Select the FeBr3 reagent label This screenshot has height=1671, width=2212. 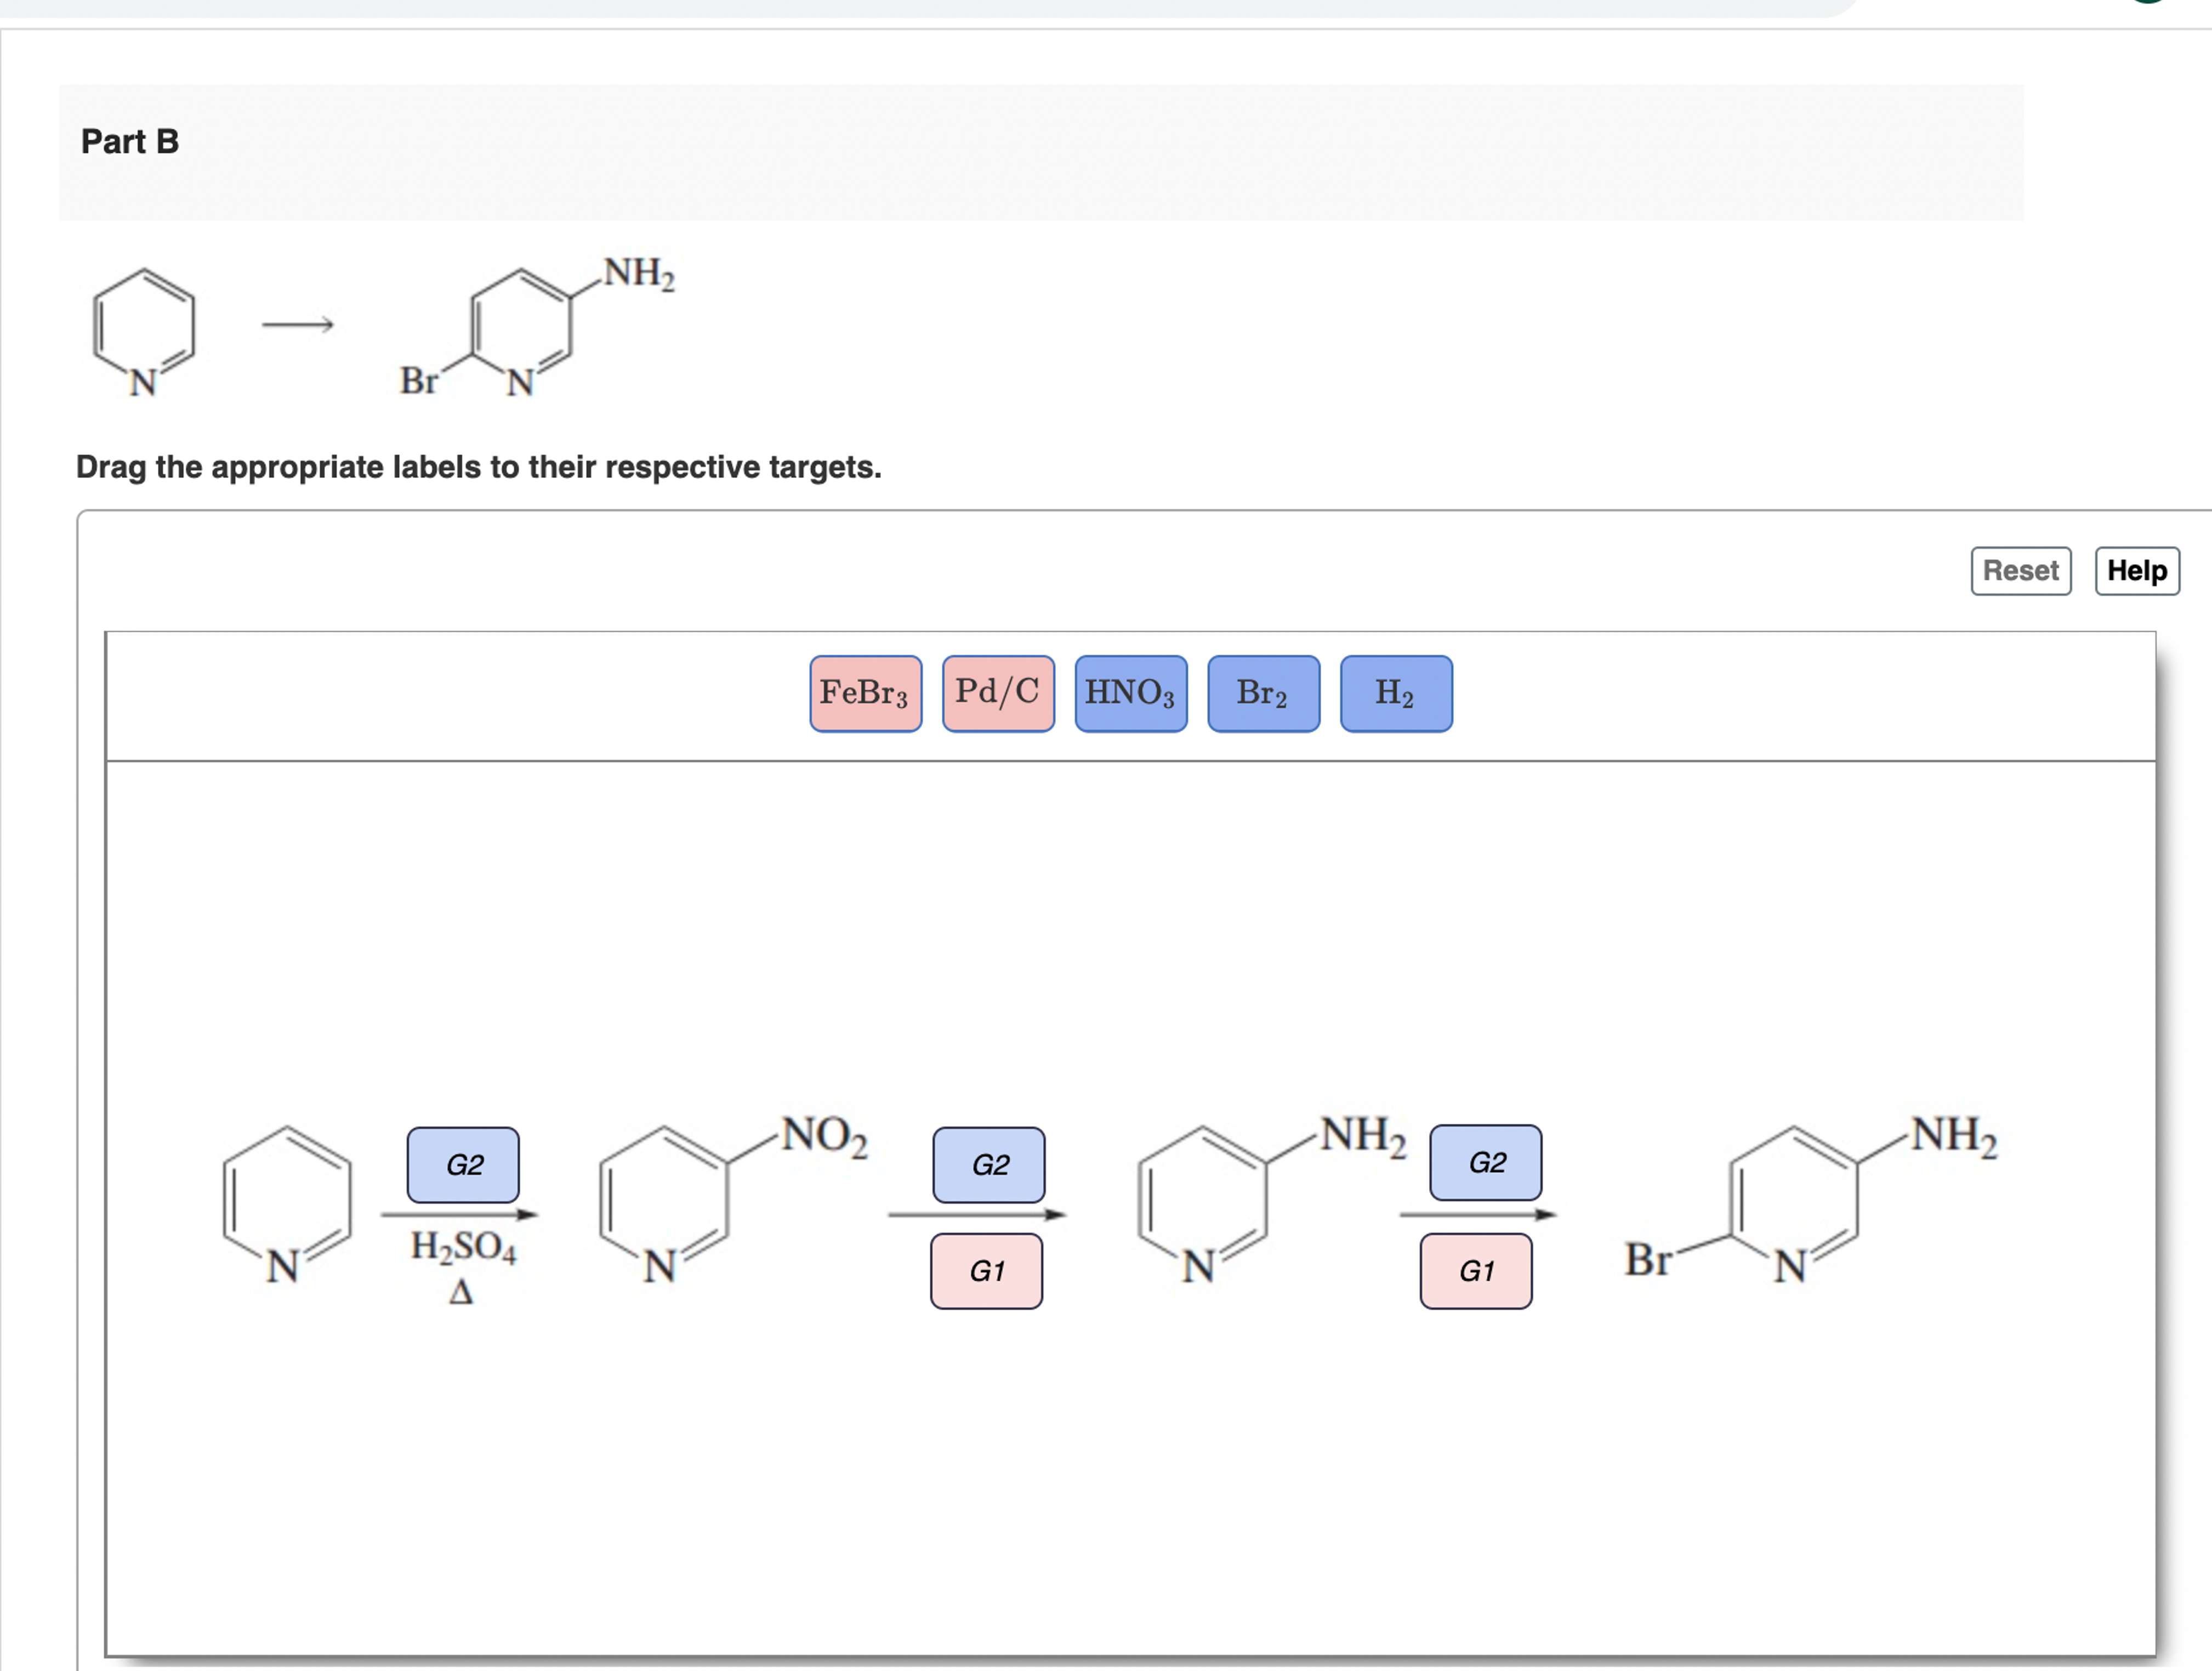coord(865,693)
